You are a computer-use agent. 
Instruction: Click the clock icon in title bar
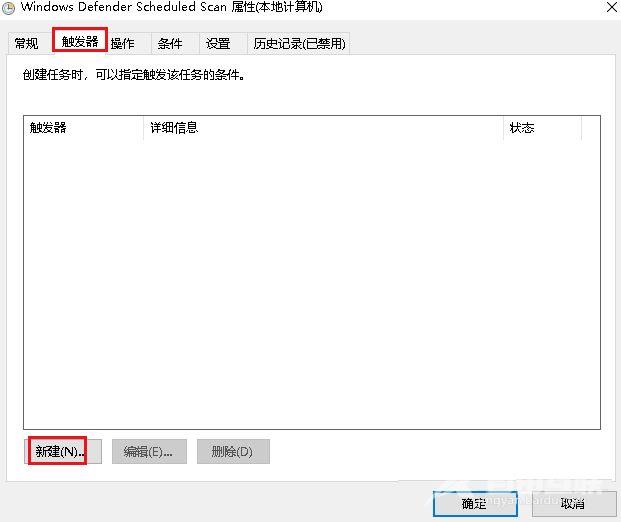(8, 8)
